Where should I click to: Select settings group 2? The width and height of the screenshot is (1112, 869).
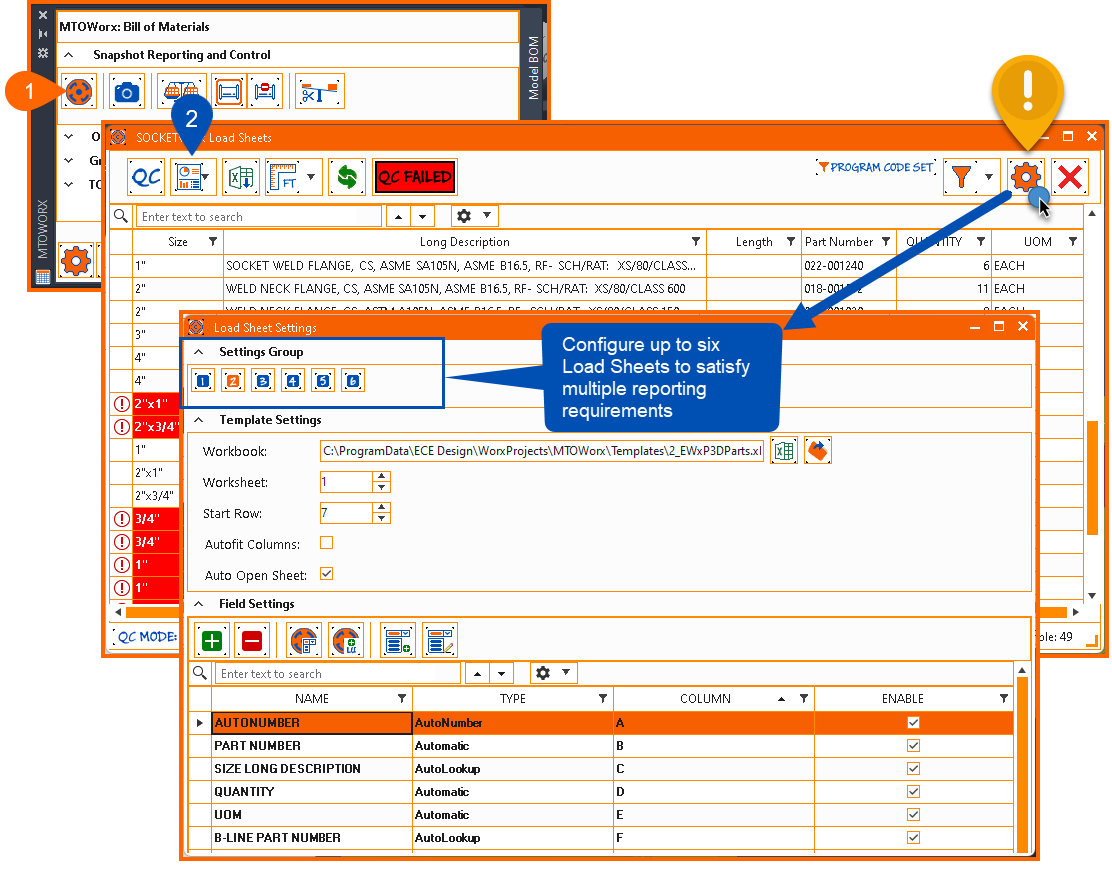(x=233, y=381)
